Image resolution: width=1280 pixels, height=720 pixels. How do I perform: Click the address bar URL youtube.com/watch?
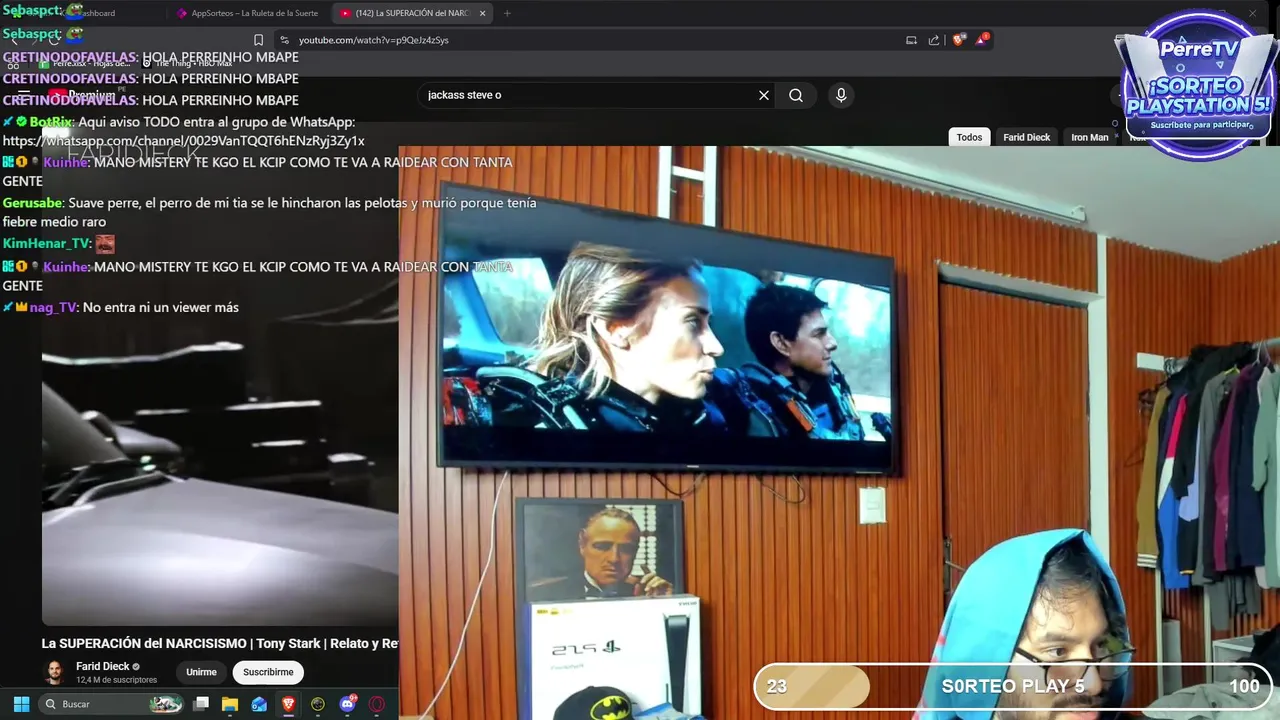pos(373,40)
